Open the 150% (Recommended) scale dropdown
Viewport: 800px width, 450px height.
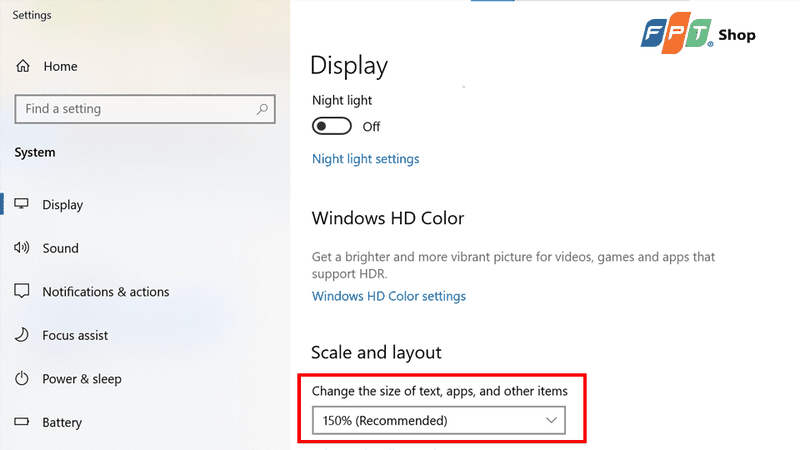point(439,420)
